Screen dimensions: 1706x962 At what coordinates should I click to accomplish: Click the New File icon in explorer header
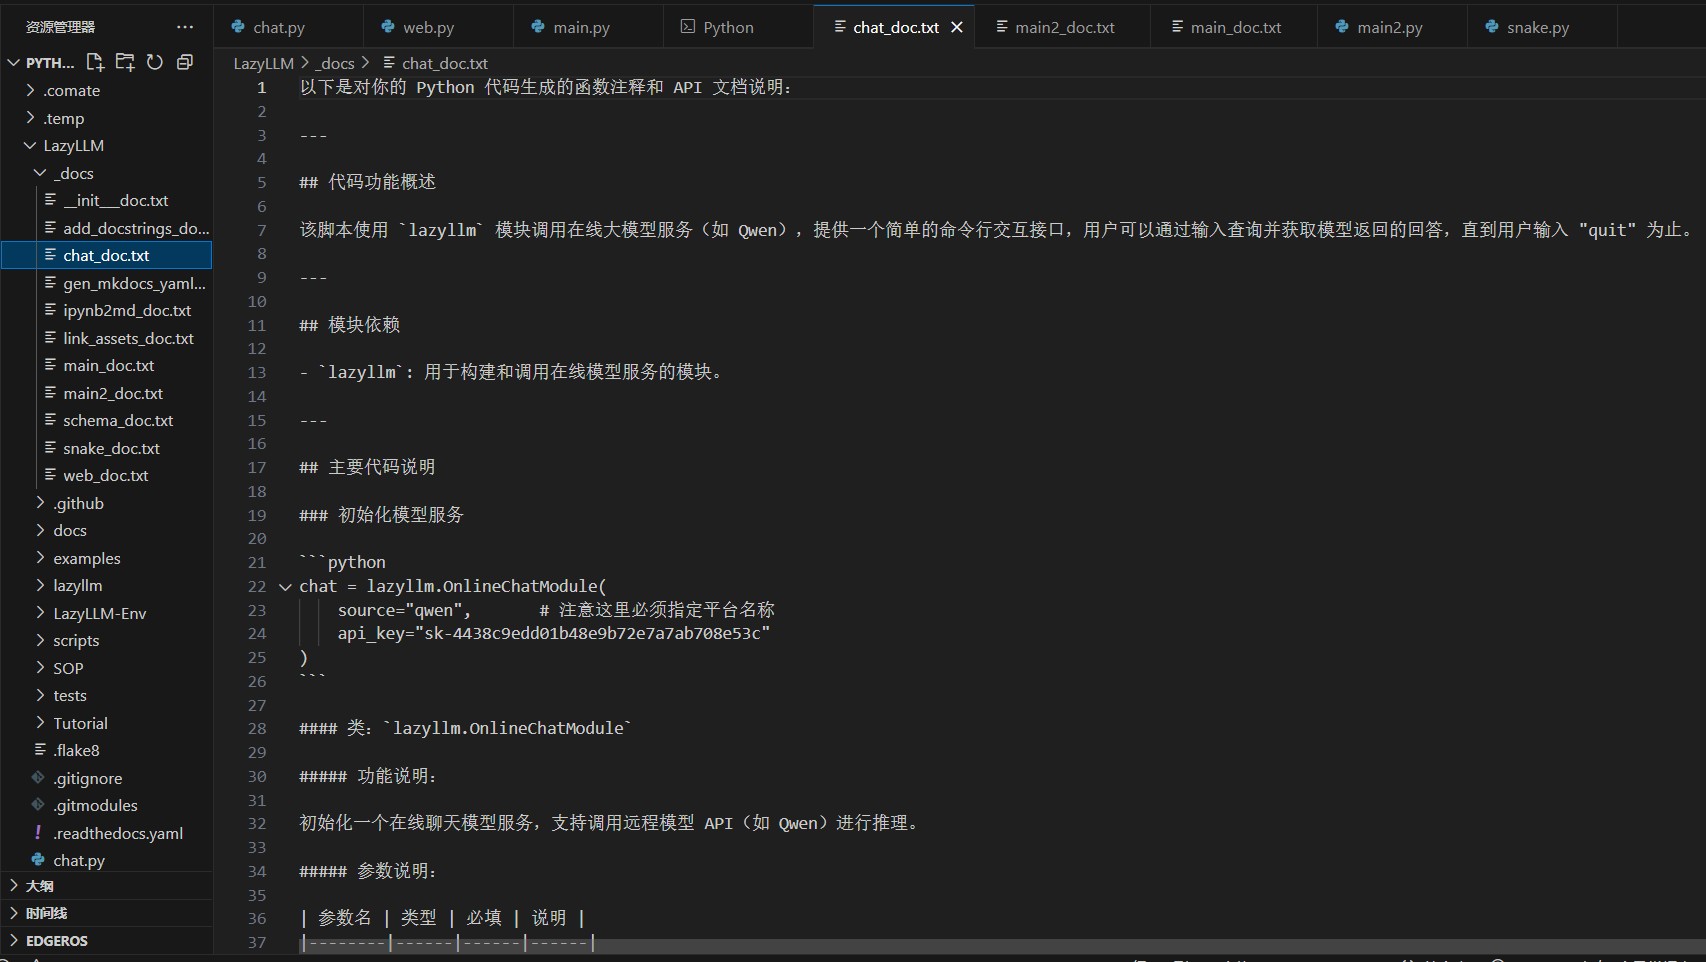(95, 62)
